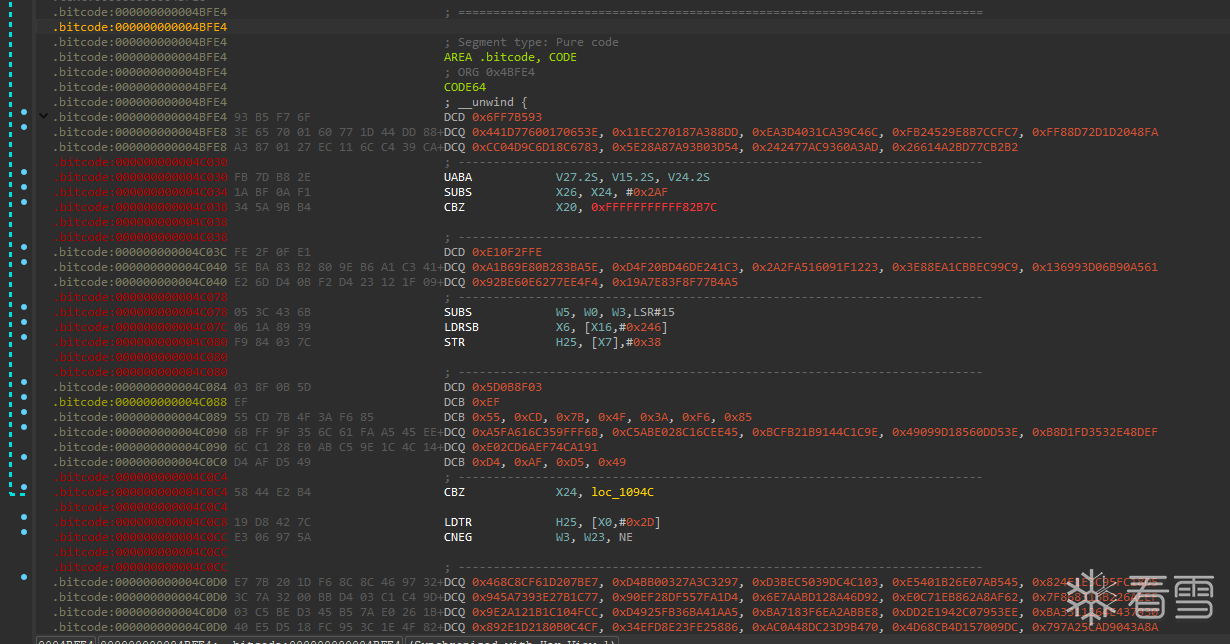Select the value 0xD4F20BD46DE241C3

pyautogui.click(x=675, y=267)
